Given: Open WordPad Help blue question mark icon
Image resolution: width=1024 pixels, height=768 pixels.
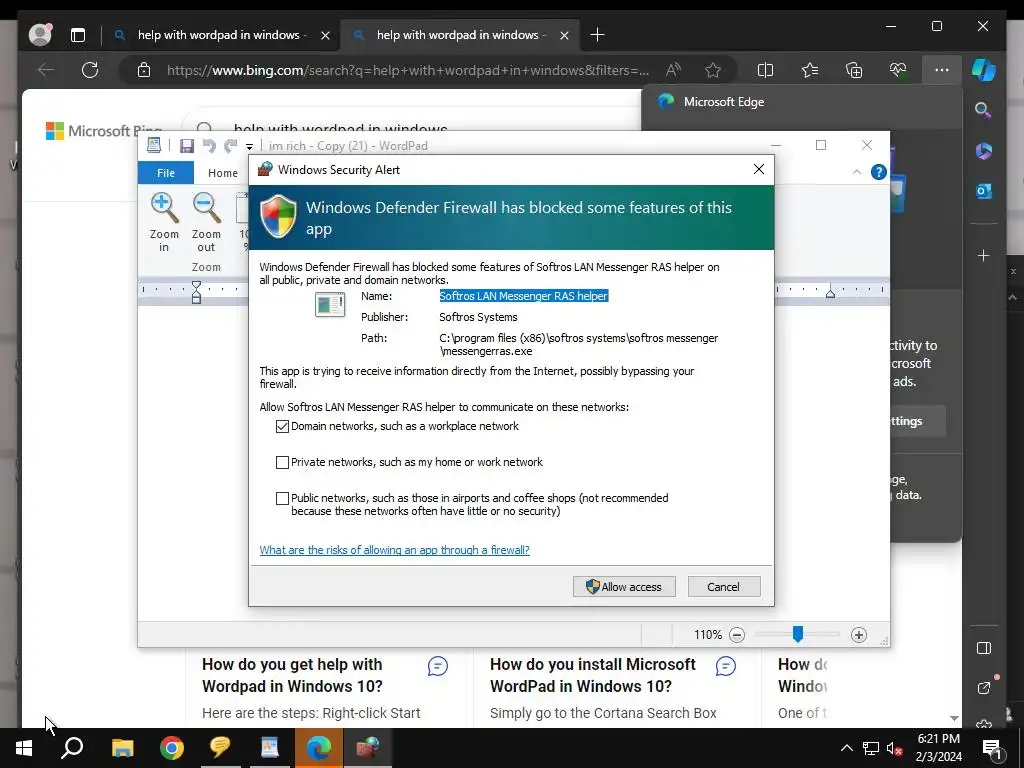Looking at the screenshot, I should (879, 172).
